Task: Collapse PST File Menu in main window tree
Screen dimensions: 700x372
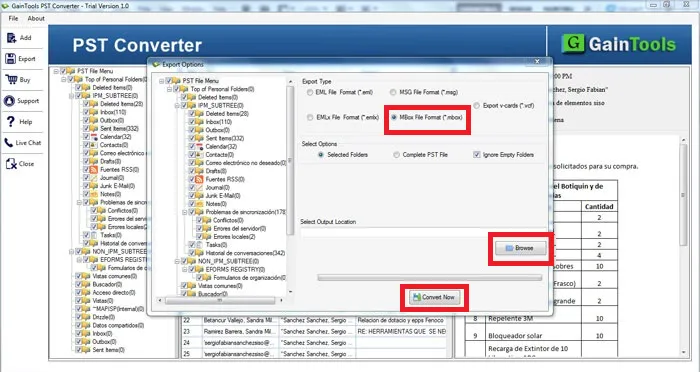Action: click(56, 71)
